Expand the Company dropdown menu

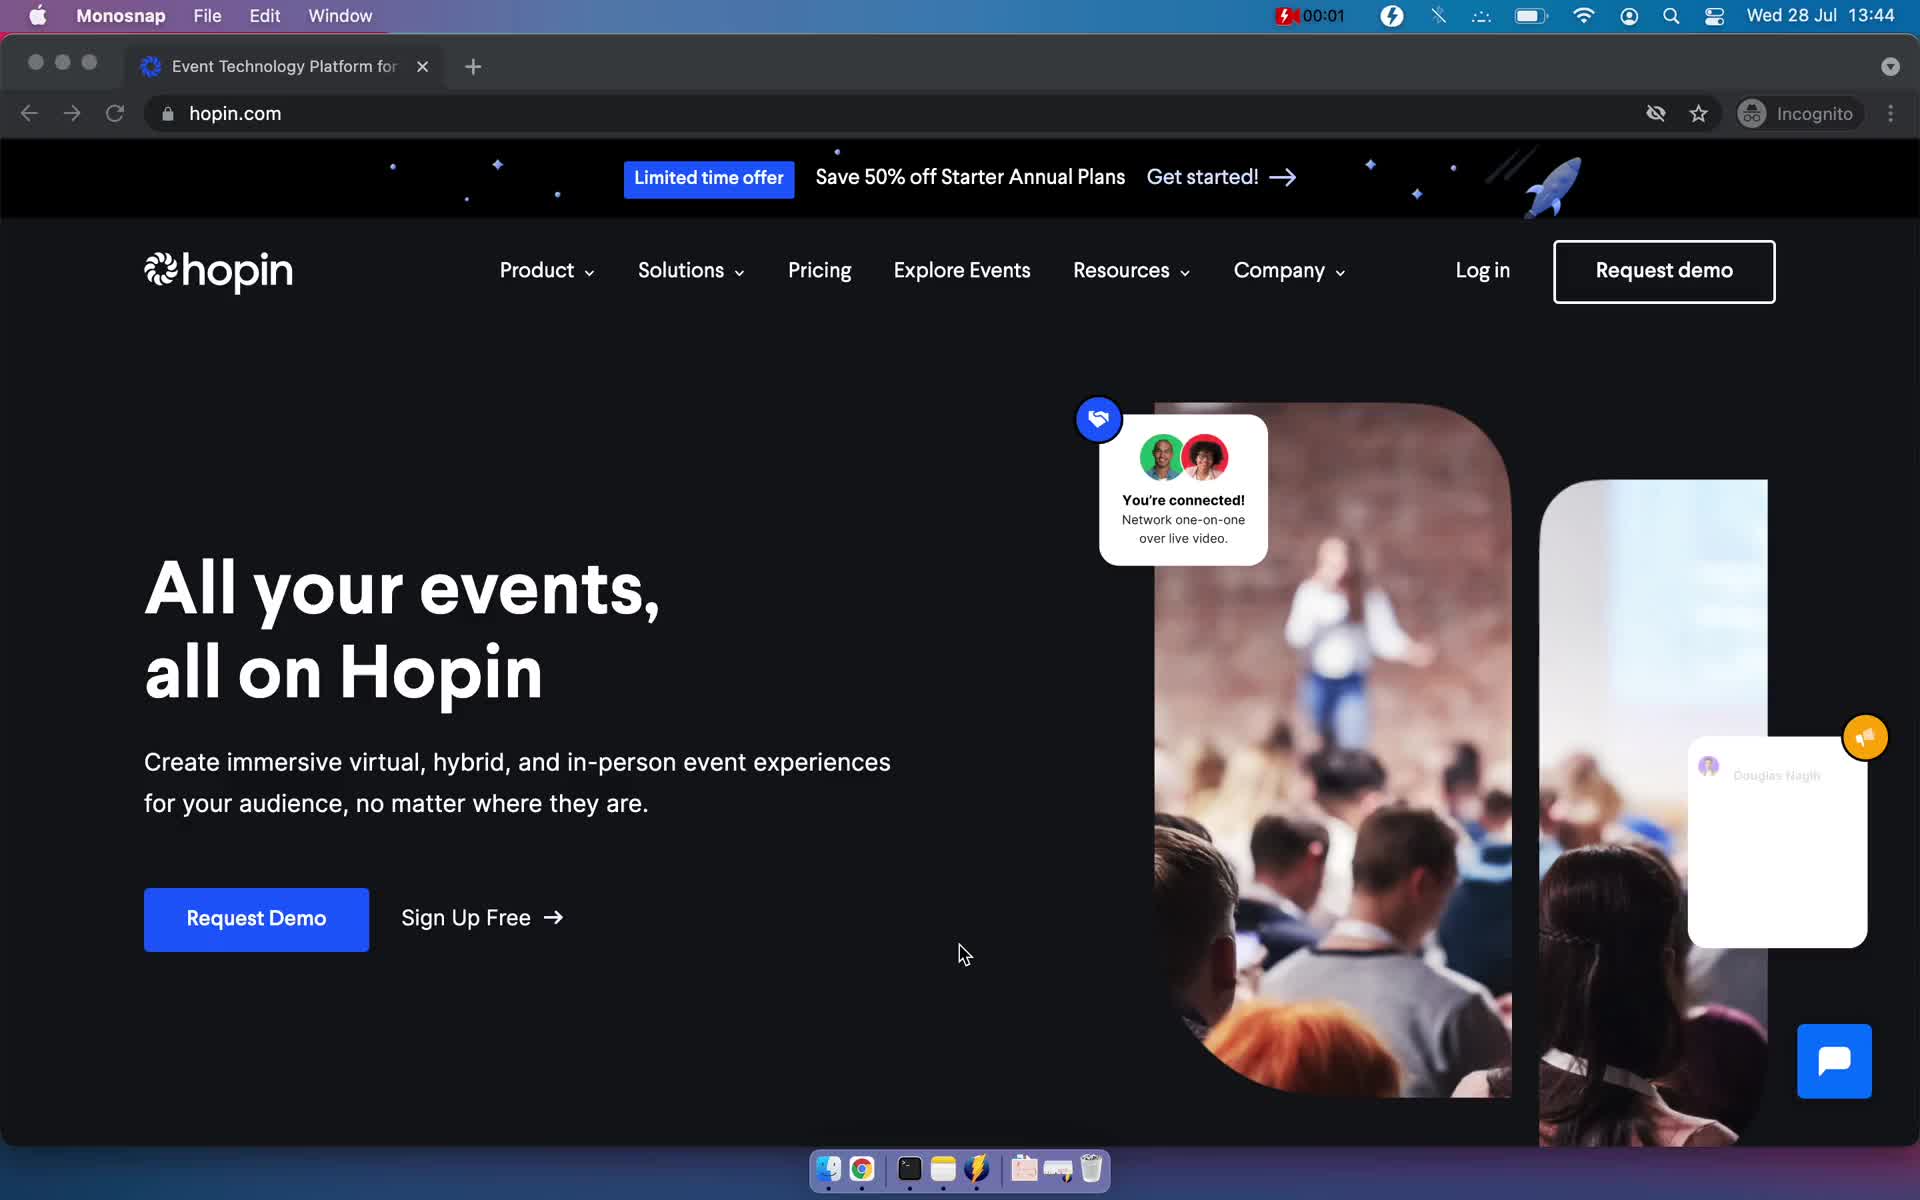pyautogui.click(x=1289, y=271)
